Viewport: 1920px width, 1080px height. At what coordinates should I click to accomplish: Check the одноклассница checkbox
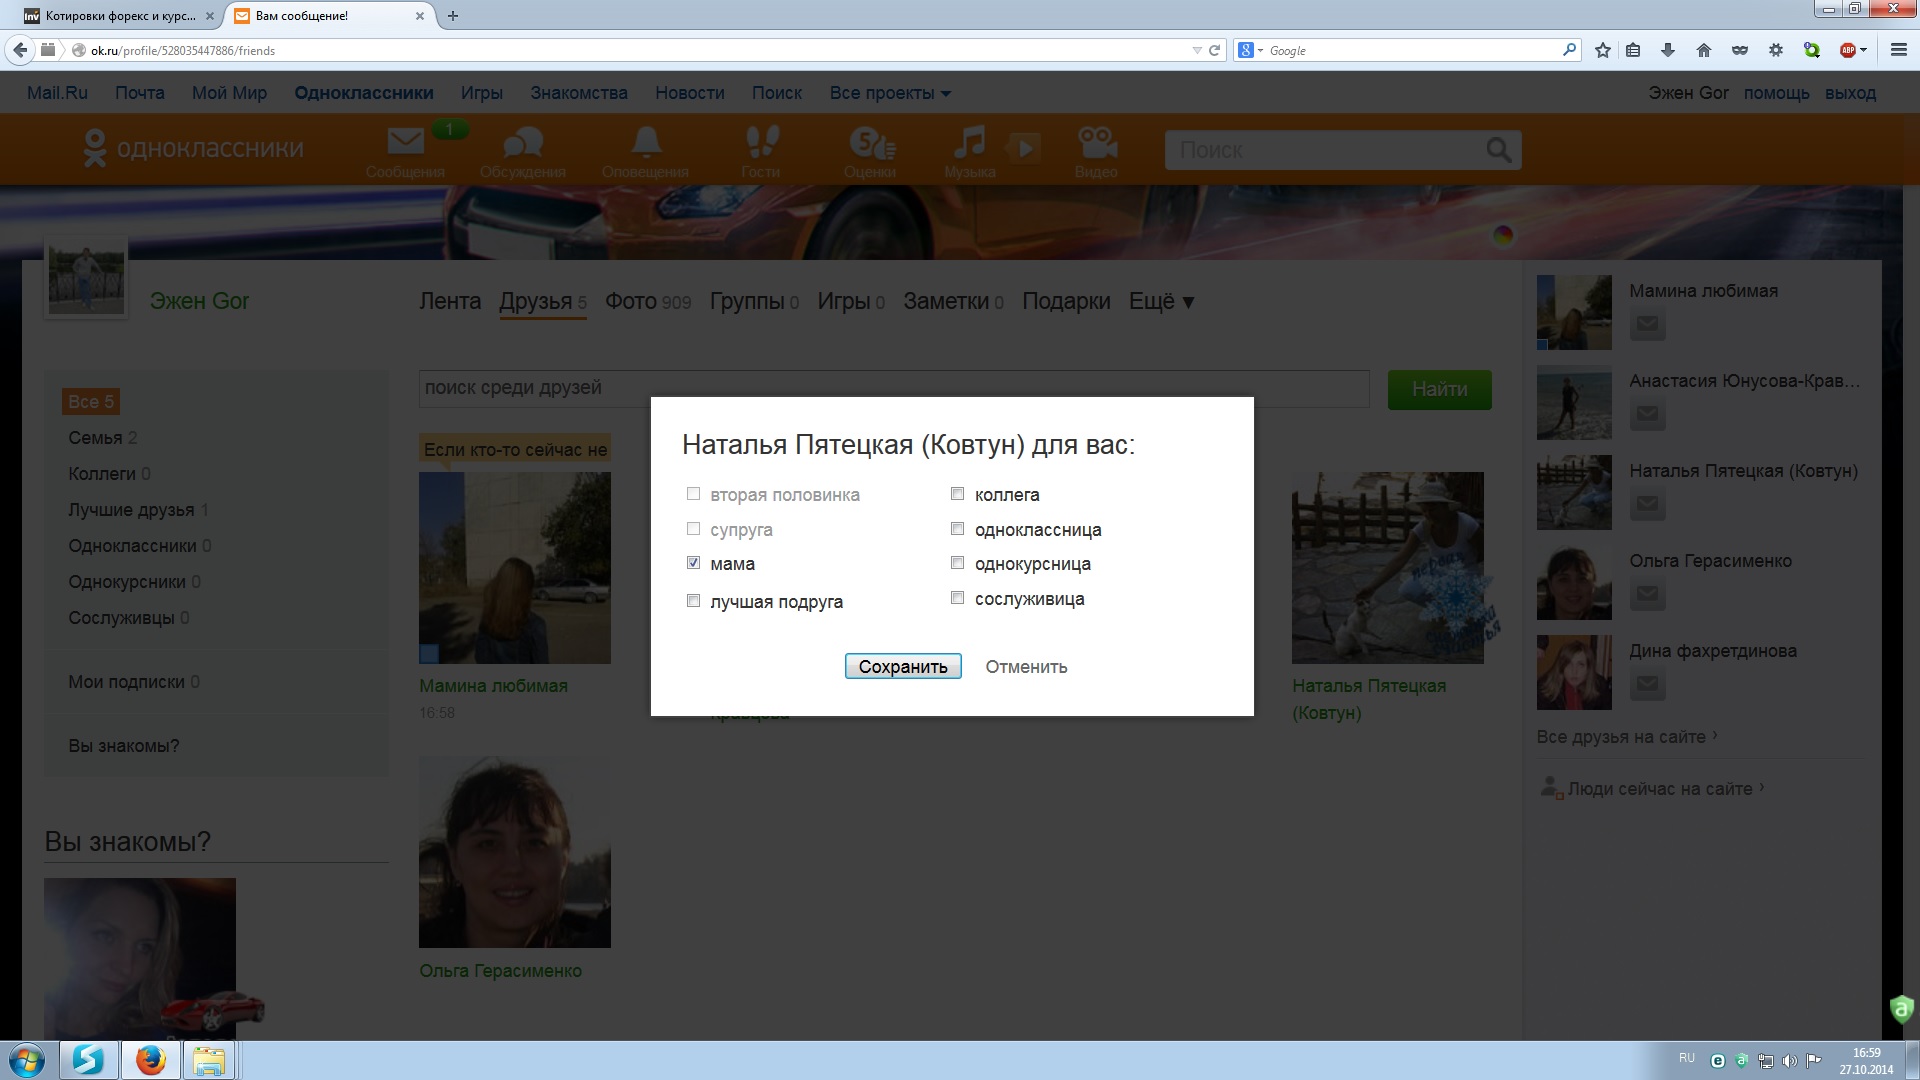point(957,529)
